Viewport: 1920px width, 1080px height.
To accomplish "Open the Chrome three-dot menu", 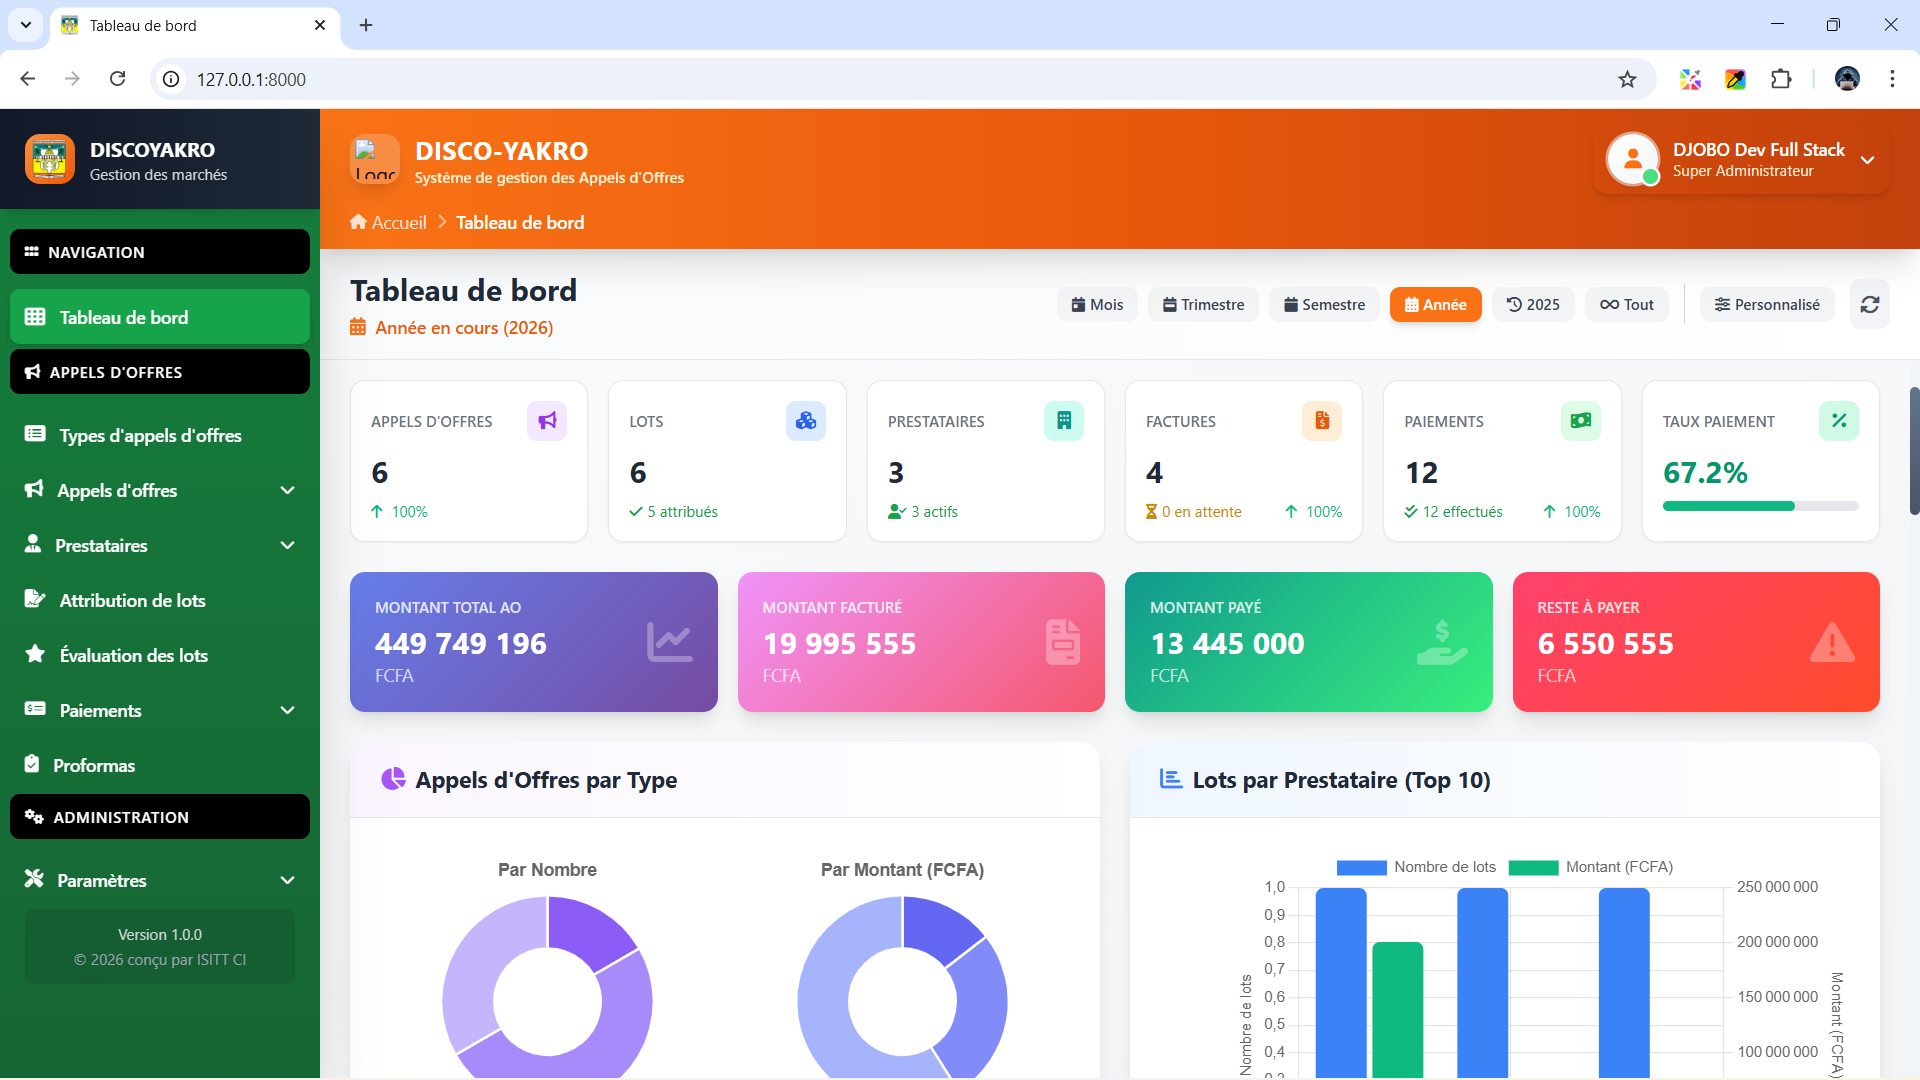I will point(1892,79).
